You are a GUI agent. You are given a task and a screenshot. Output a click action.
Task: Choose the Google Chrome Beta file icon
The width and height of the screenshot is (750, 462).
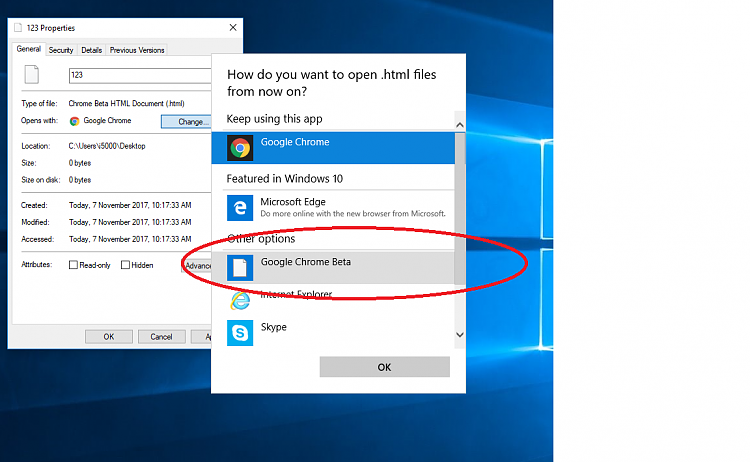(x=240, y=267)
